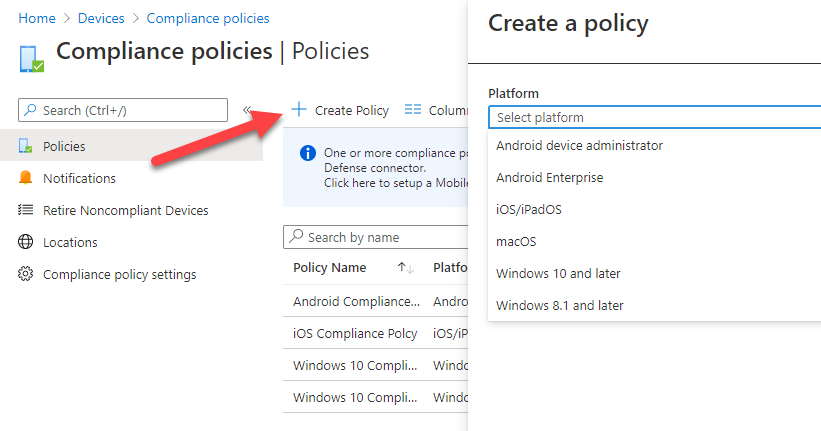Navigate to Home breadcrumb link
821x431 pixels.
[x=37, y=18]
